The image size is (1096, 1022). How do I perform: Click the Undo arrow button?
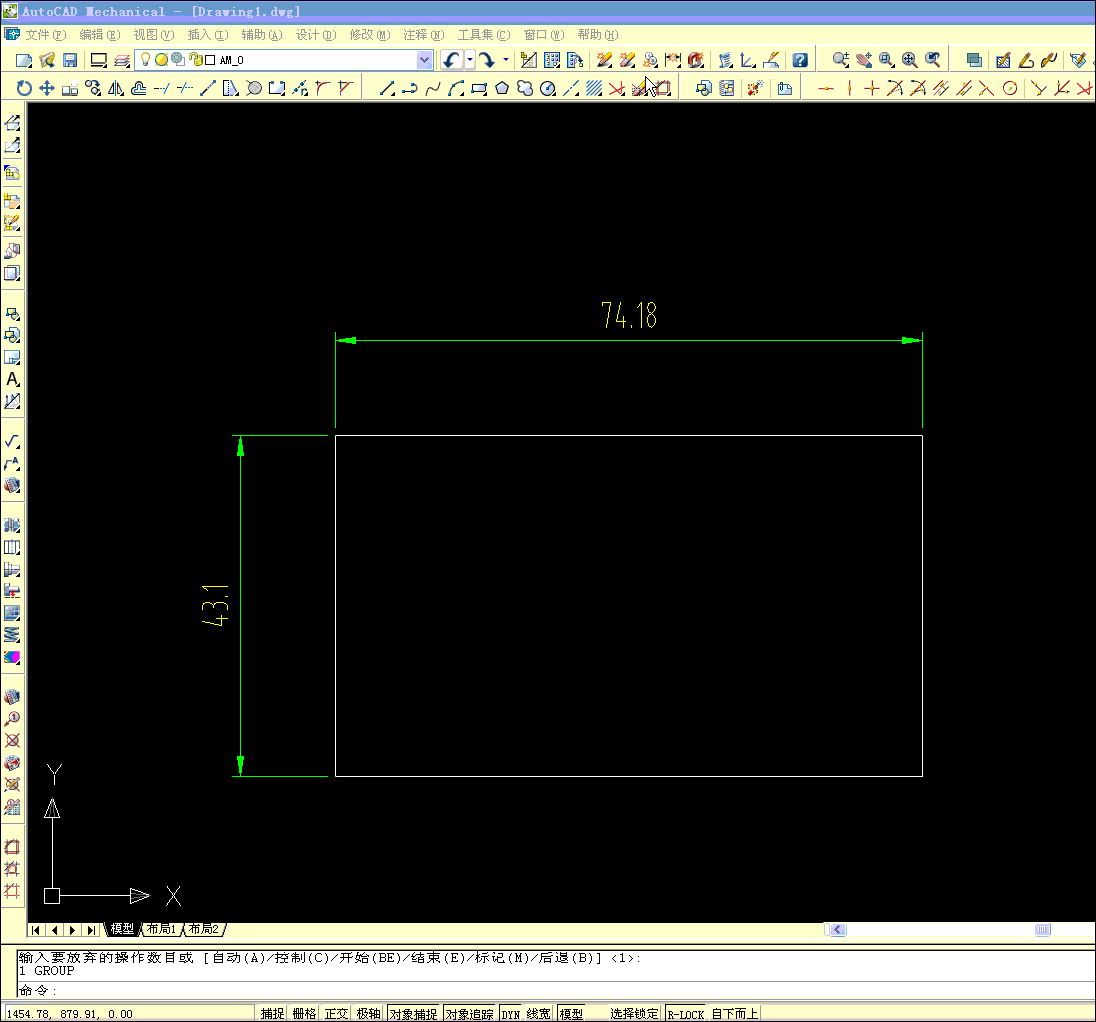452,60
